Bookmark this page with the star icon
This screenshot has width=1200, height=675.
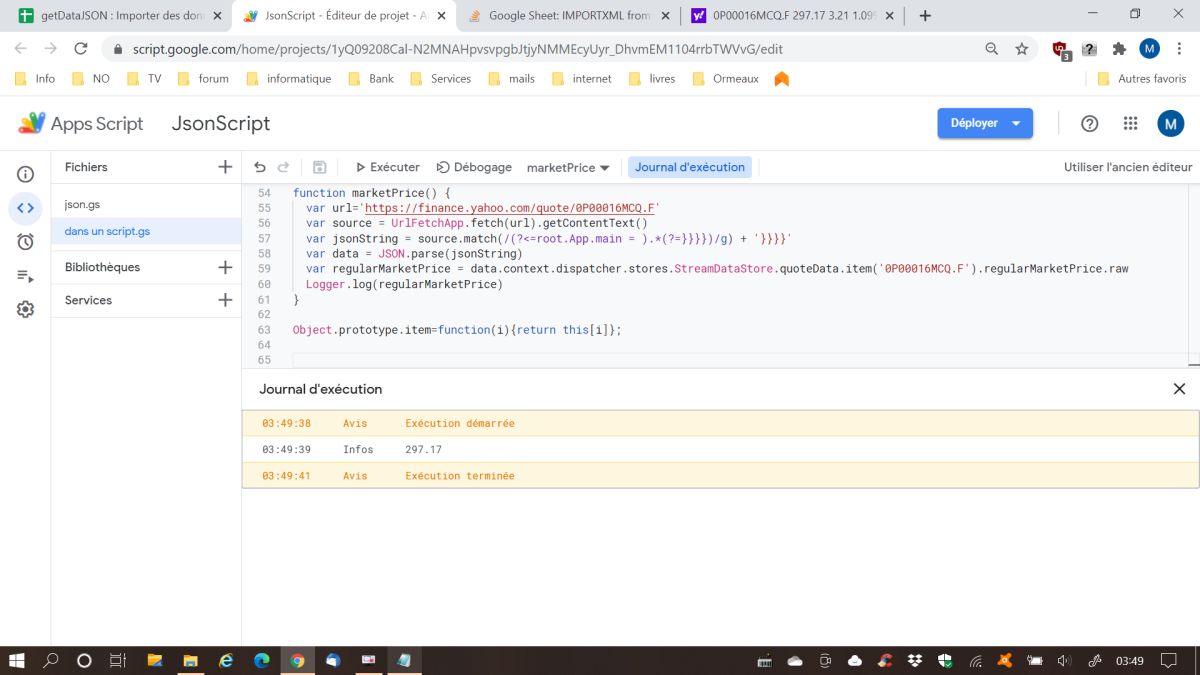point(1021,48)
